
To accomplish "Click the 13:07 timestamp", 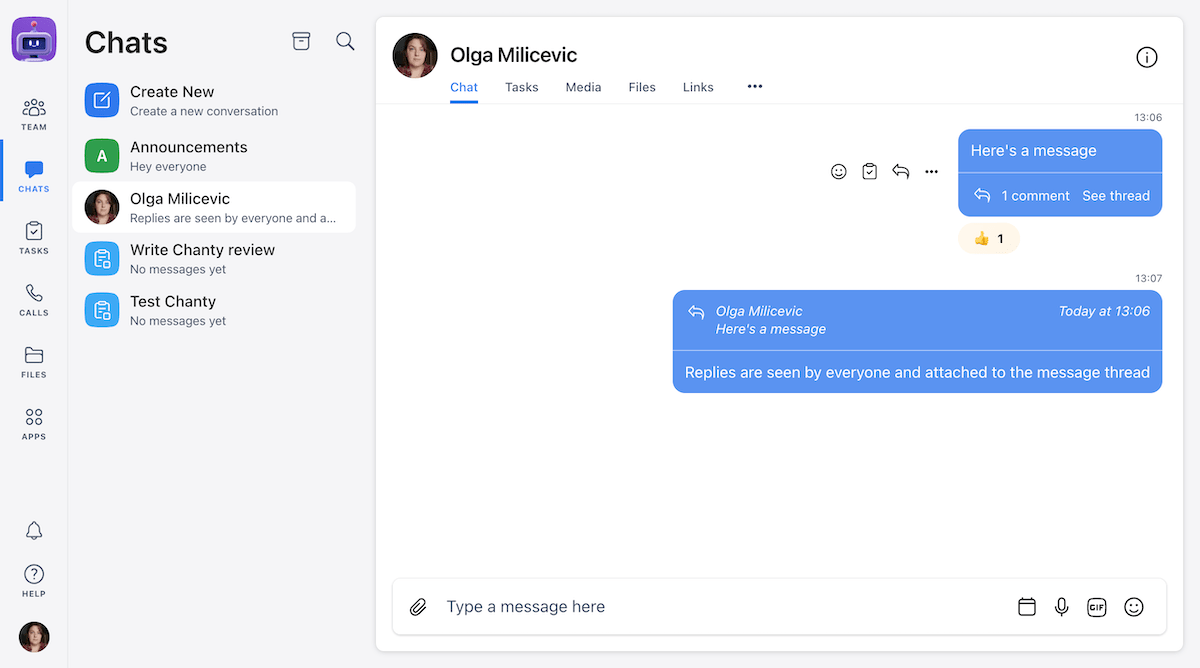I will click(1148, 278).
